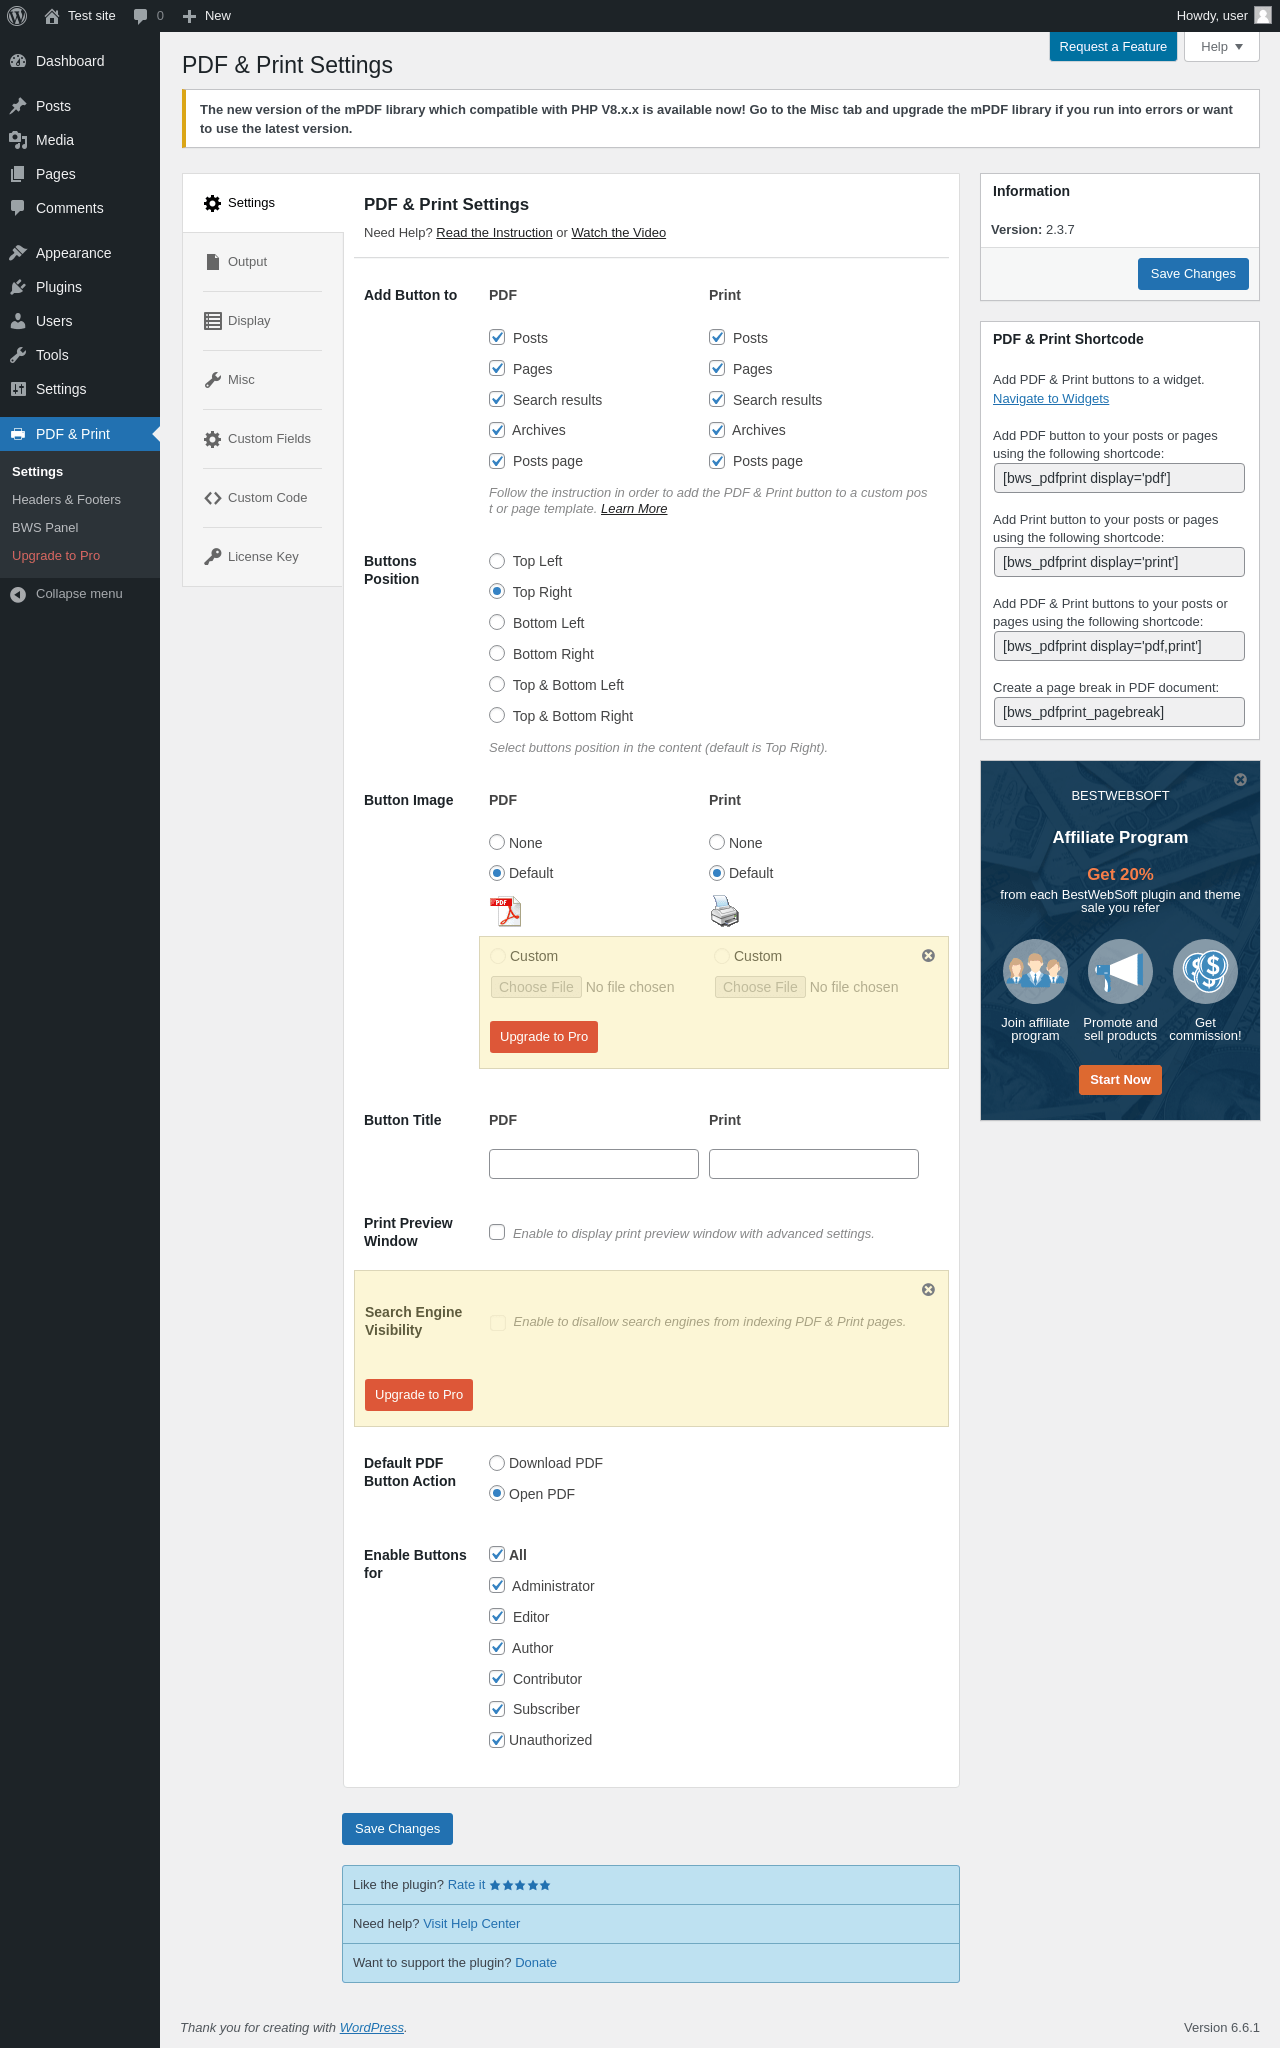
Task: Uncheck Subscriber in Enable Buttons for
Action: (497, 1709)
